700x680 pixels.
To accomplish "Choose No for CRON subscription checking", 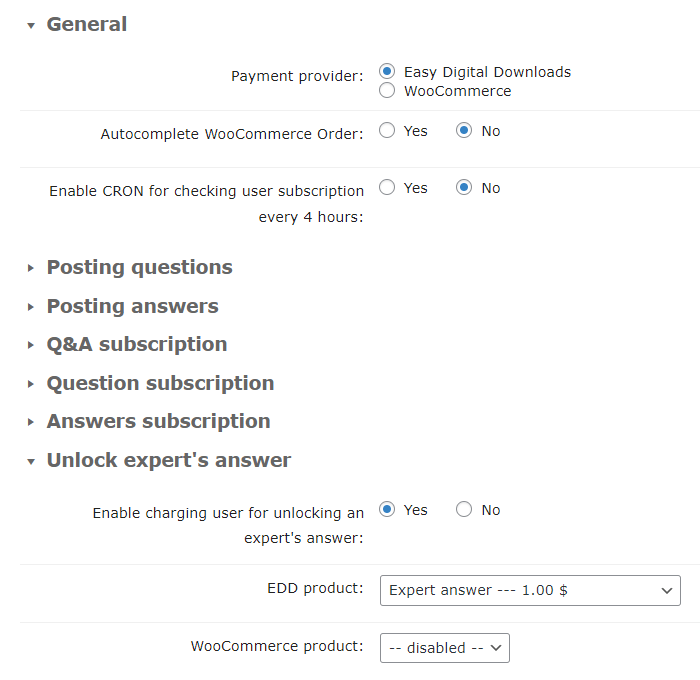I will pyautogui.click(x=464, y=188).
